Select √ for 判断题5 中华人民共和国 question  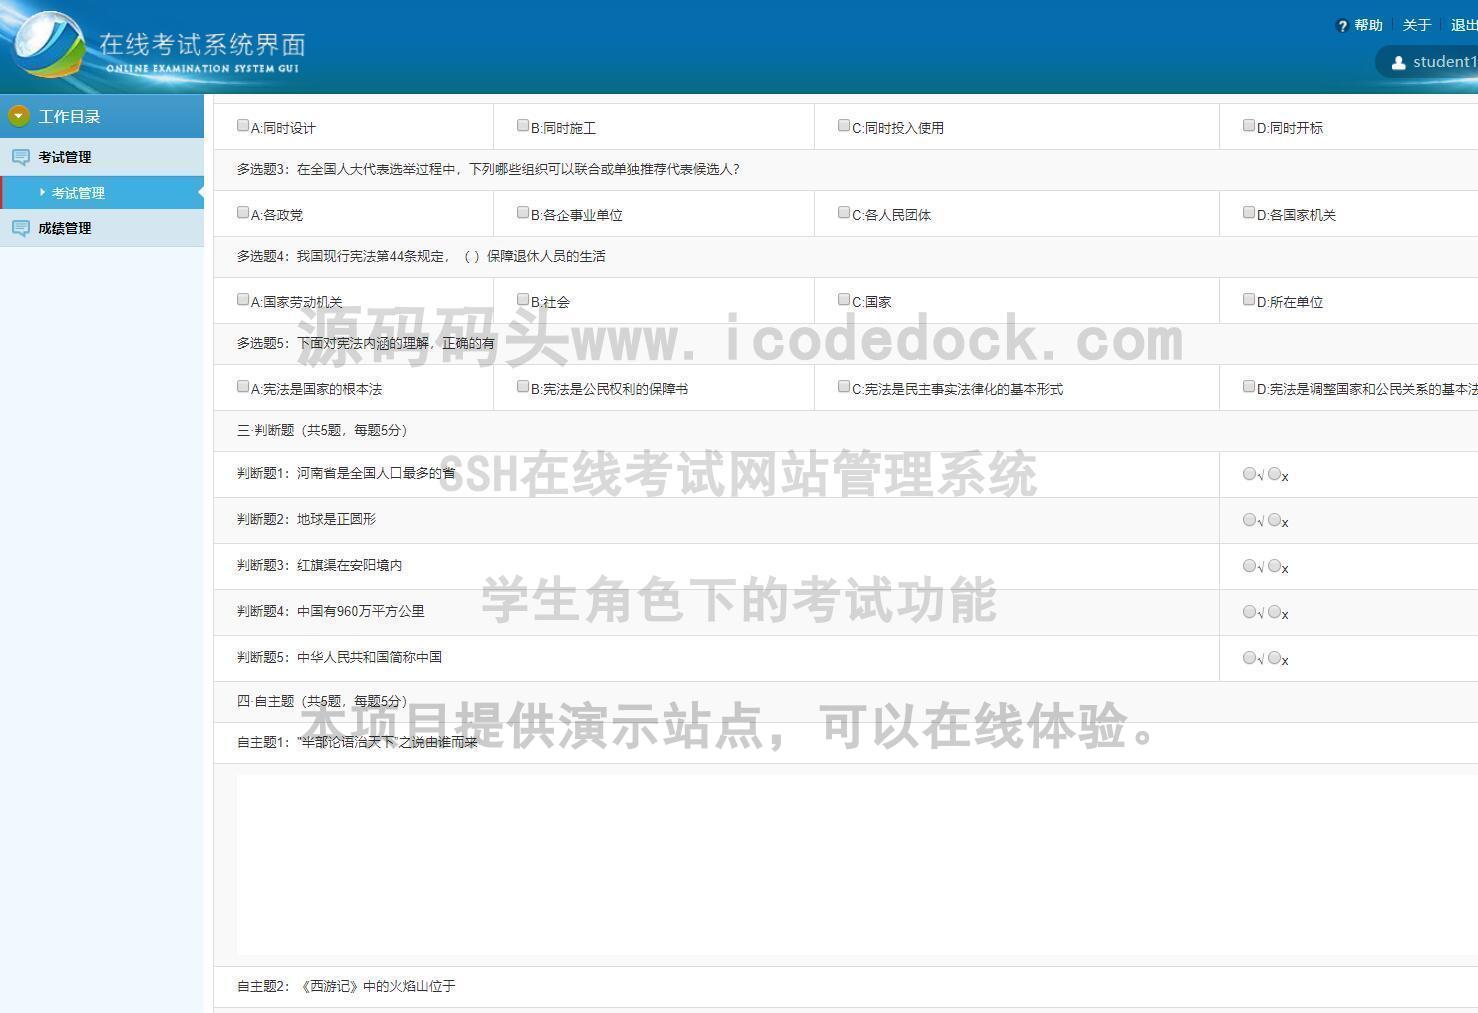(x=1249, y=658)
